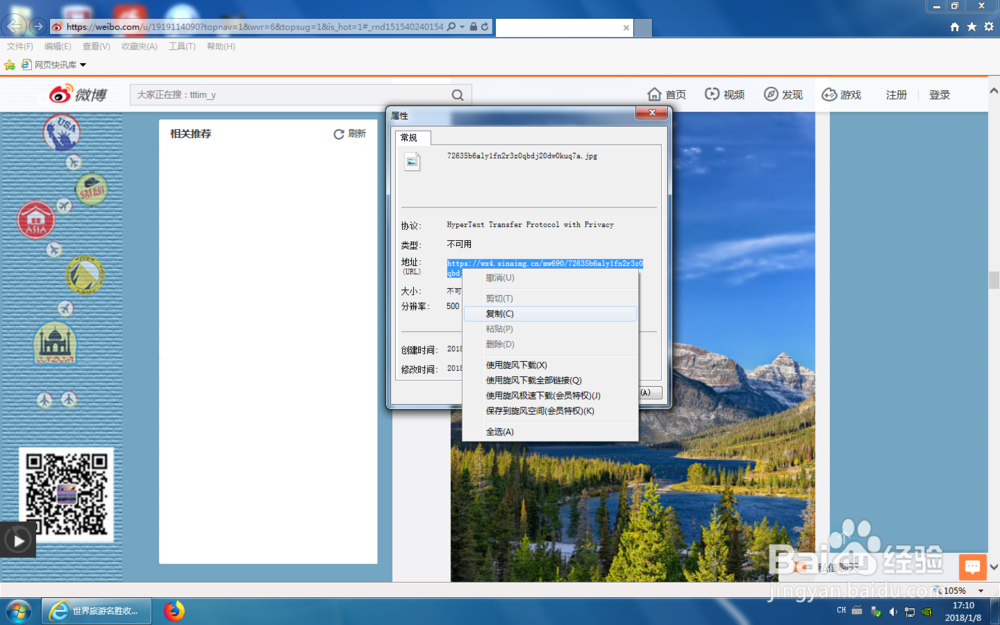Click the volume speaker tray icon
The image size is (1000, 625).
[x=892, y=611]
